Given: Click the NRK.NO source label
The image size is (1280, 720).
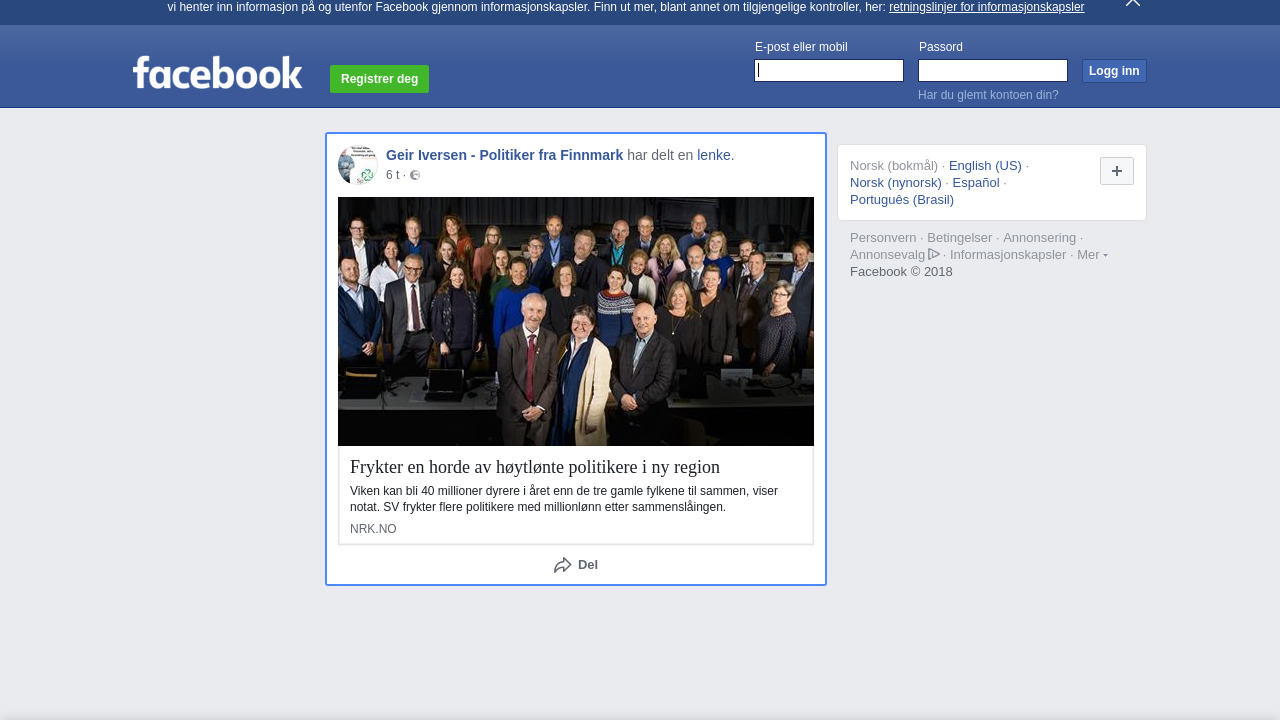Looking at the screenshot, I should (x=373, y=529).
